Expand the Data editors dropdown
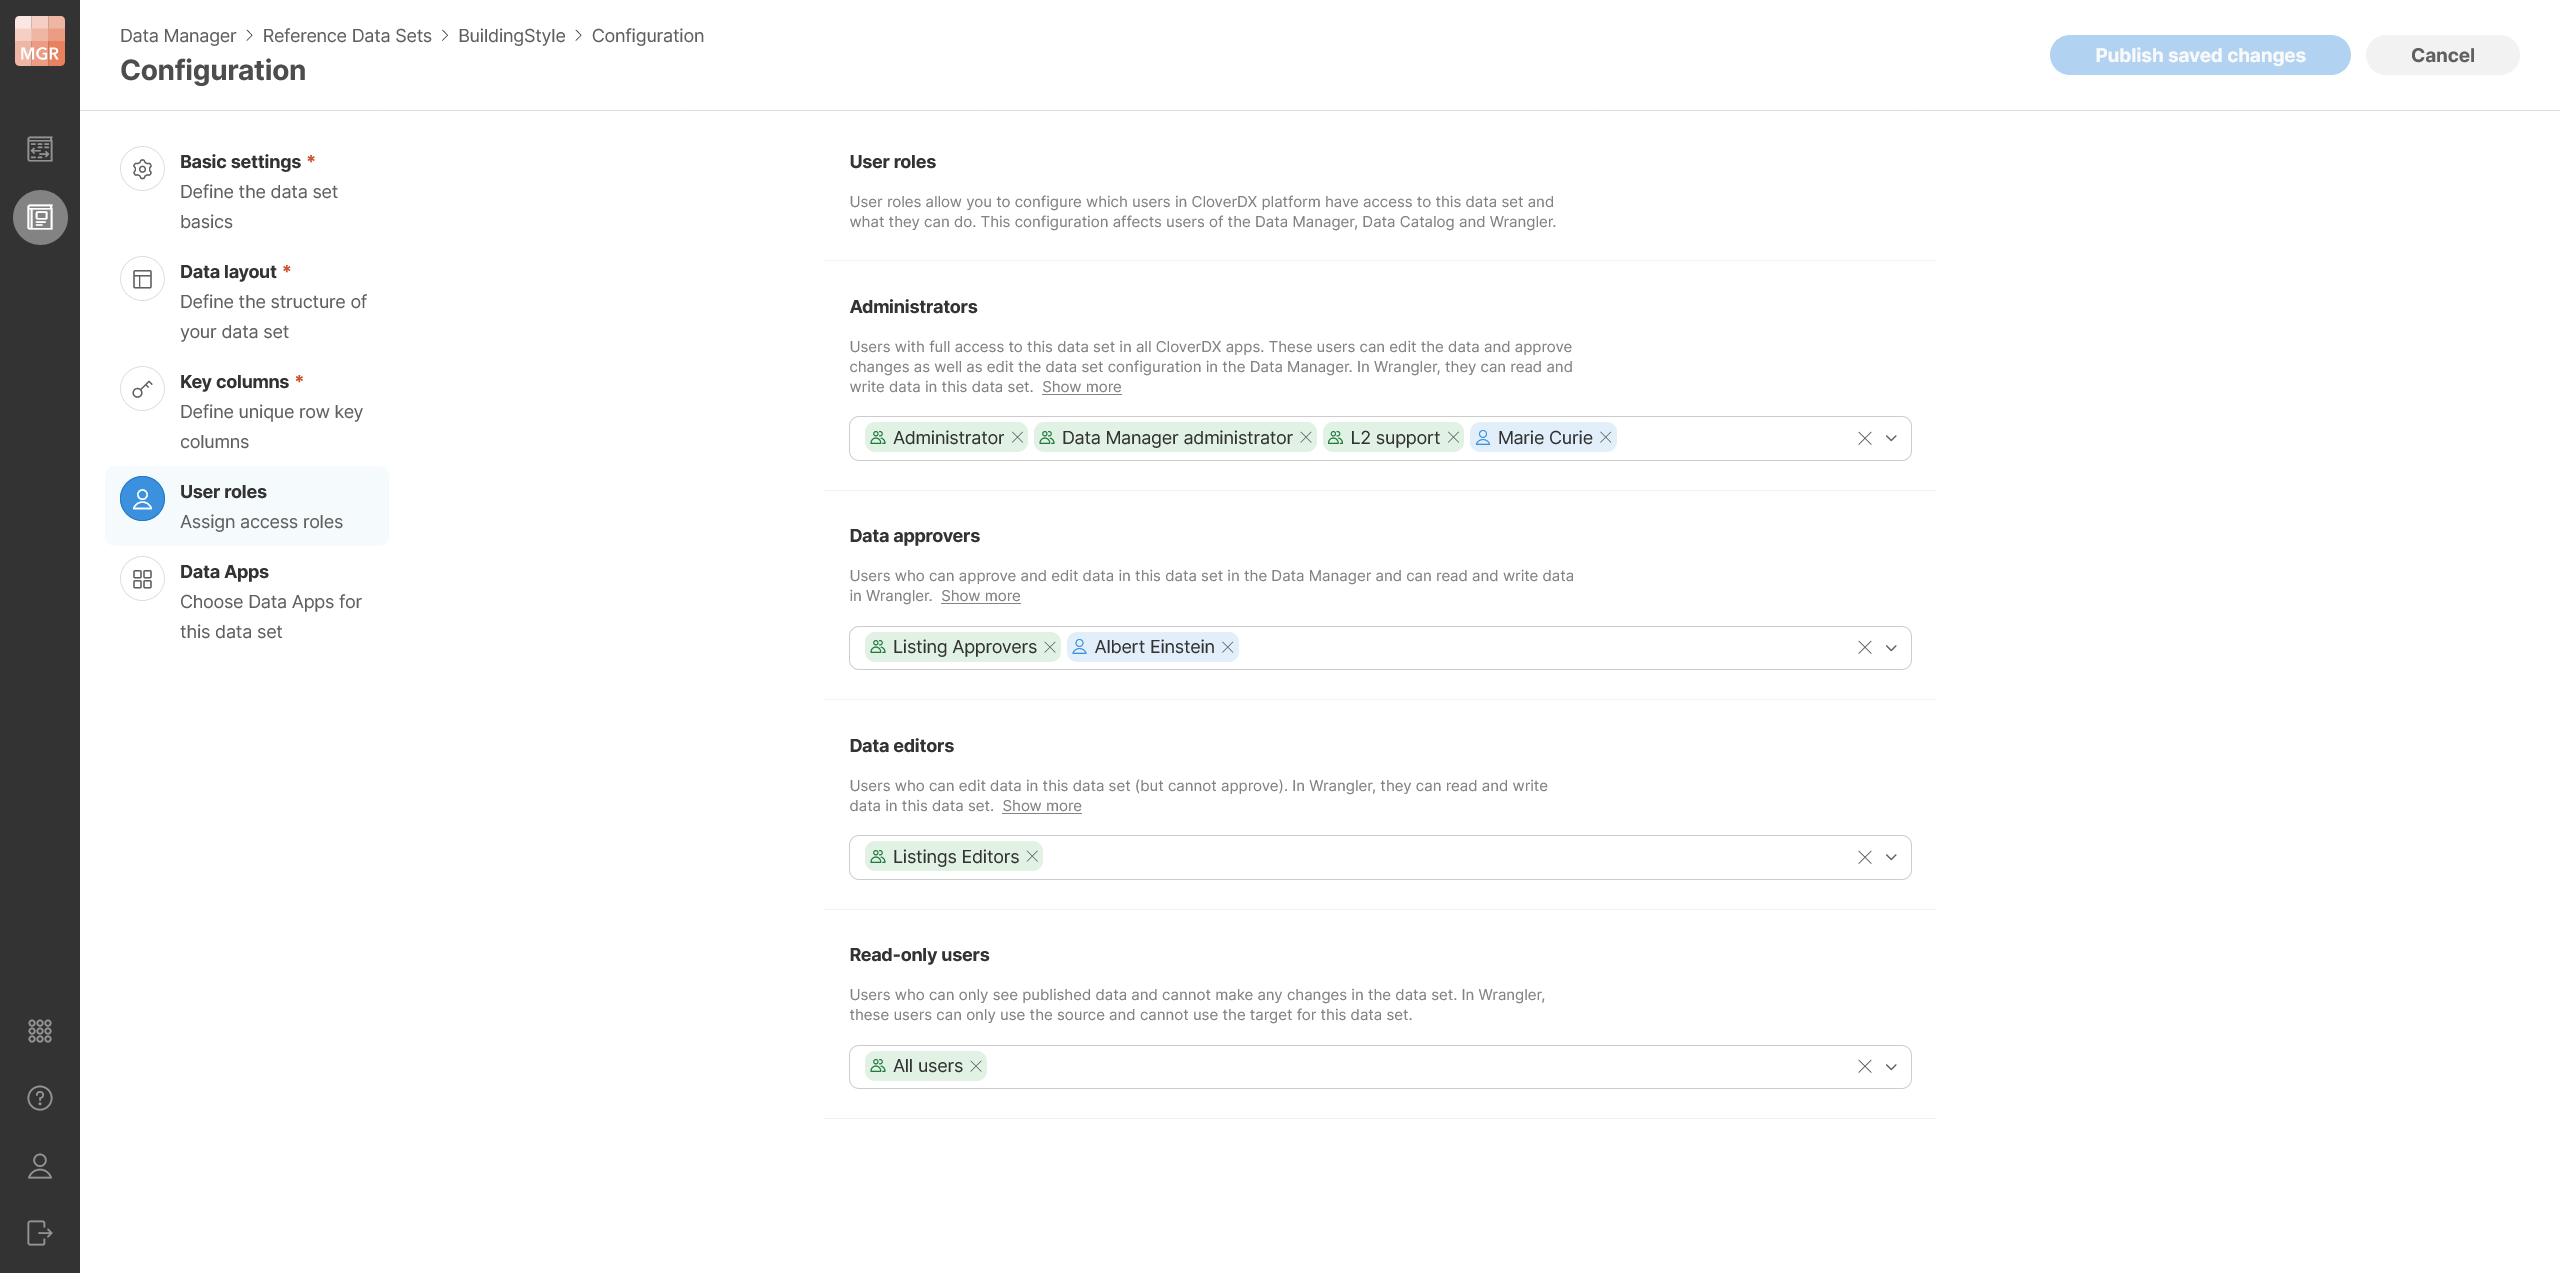Screen dimensions: 2560x1273 click(x=1891, y=857)
